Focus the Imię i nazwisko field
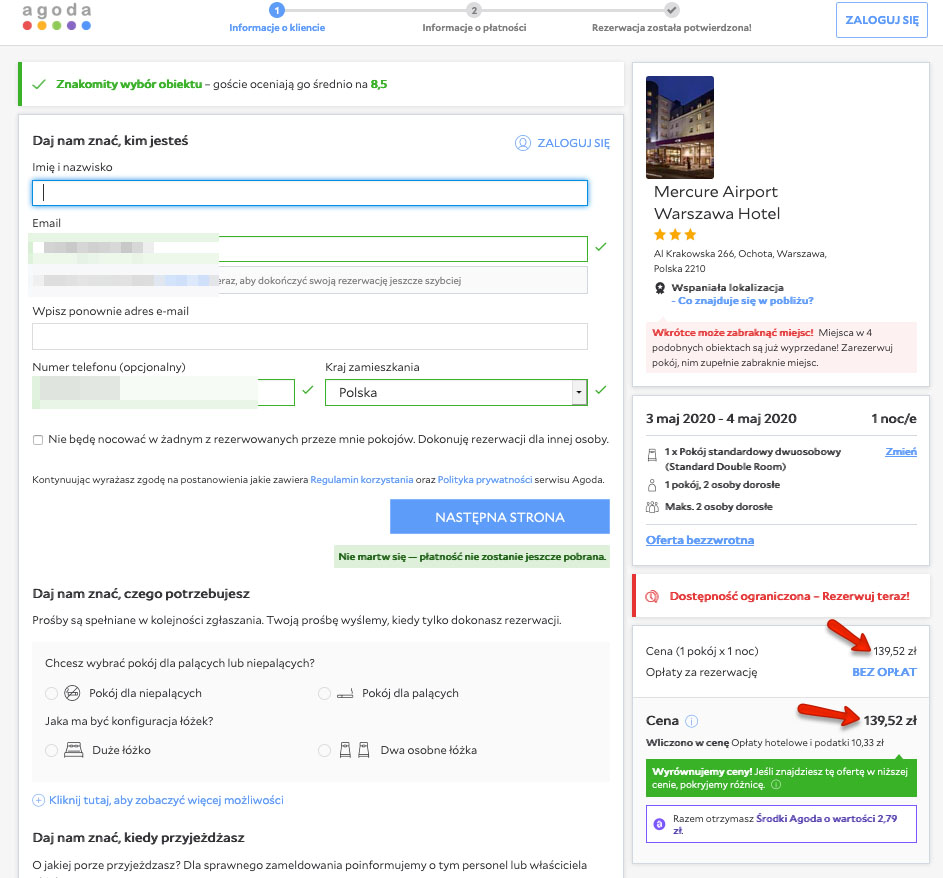Viewport: 943px width, 878px height. coord(310,193)
